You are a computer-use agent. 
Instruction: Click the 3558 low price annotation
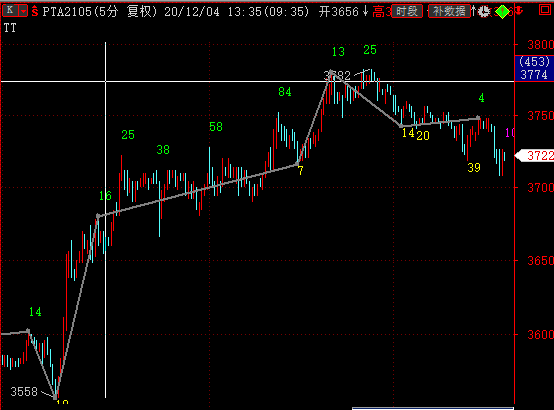pos(24,392)
